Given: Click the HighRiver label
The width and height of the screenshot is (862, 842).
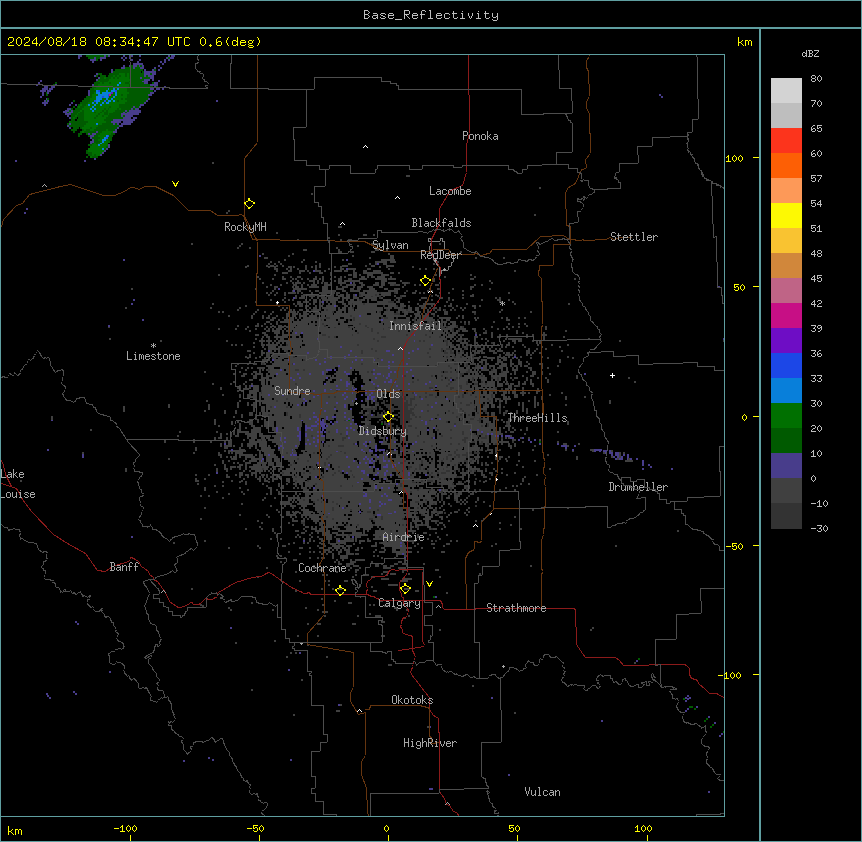Looking at the screenshot, I should point(430,743).
